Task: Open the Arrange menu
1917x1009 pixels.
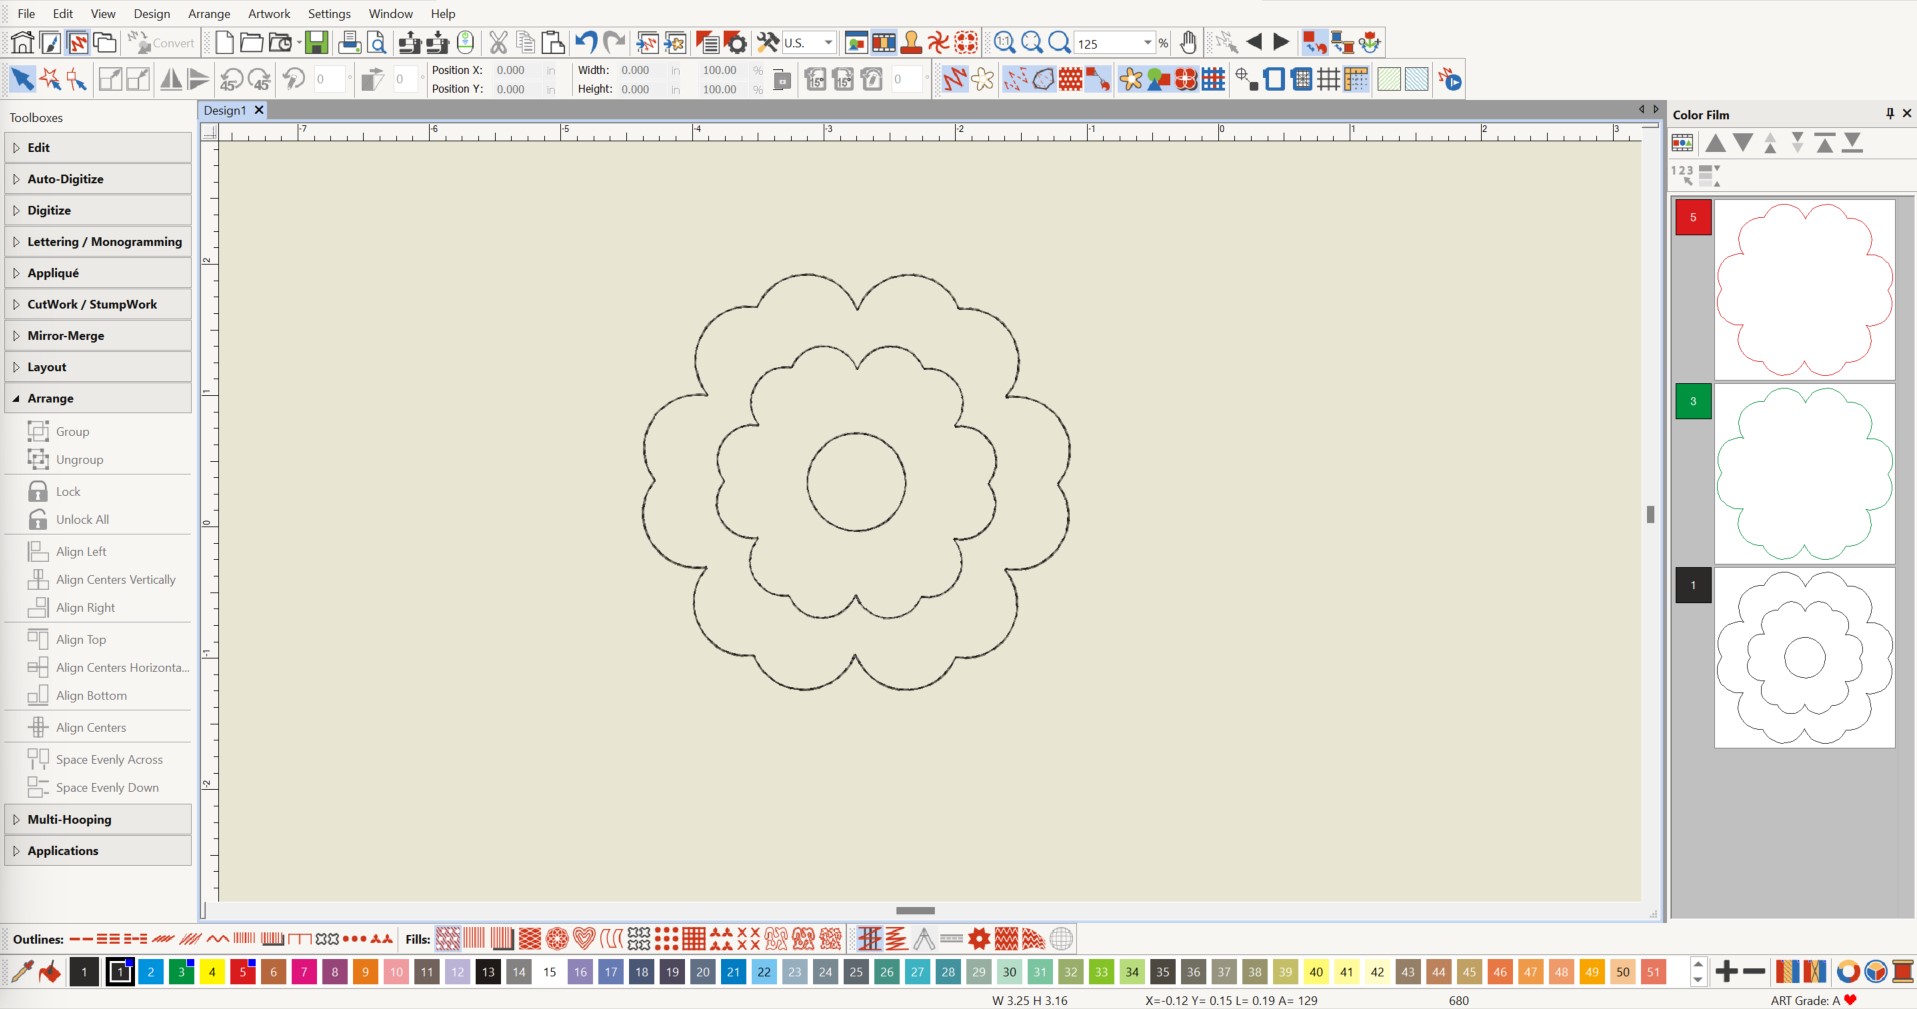Action: [209, 13]
